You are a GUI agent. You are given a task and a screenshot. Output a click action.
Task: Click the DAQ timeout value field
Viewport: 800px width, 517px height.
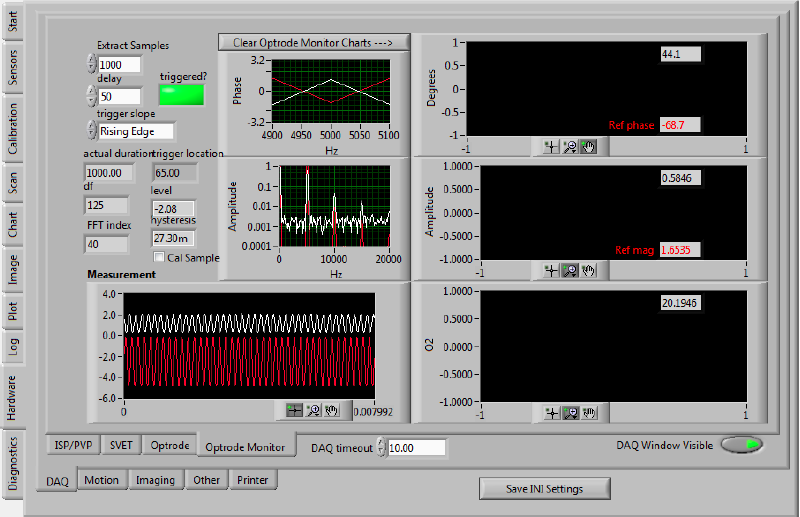417,448
